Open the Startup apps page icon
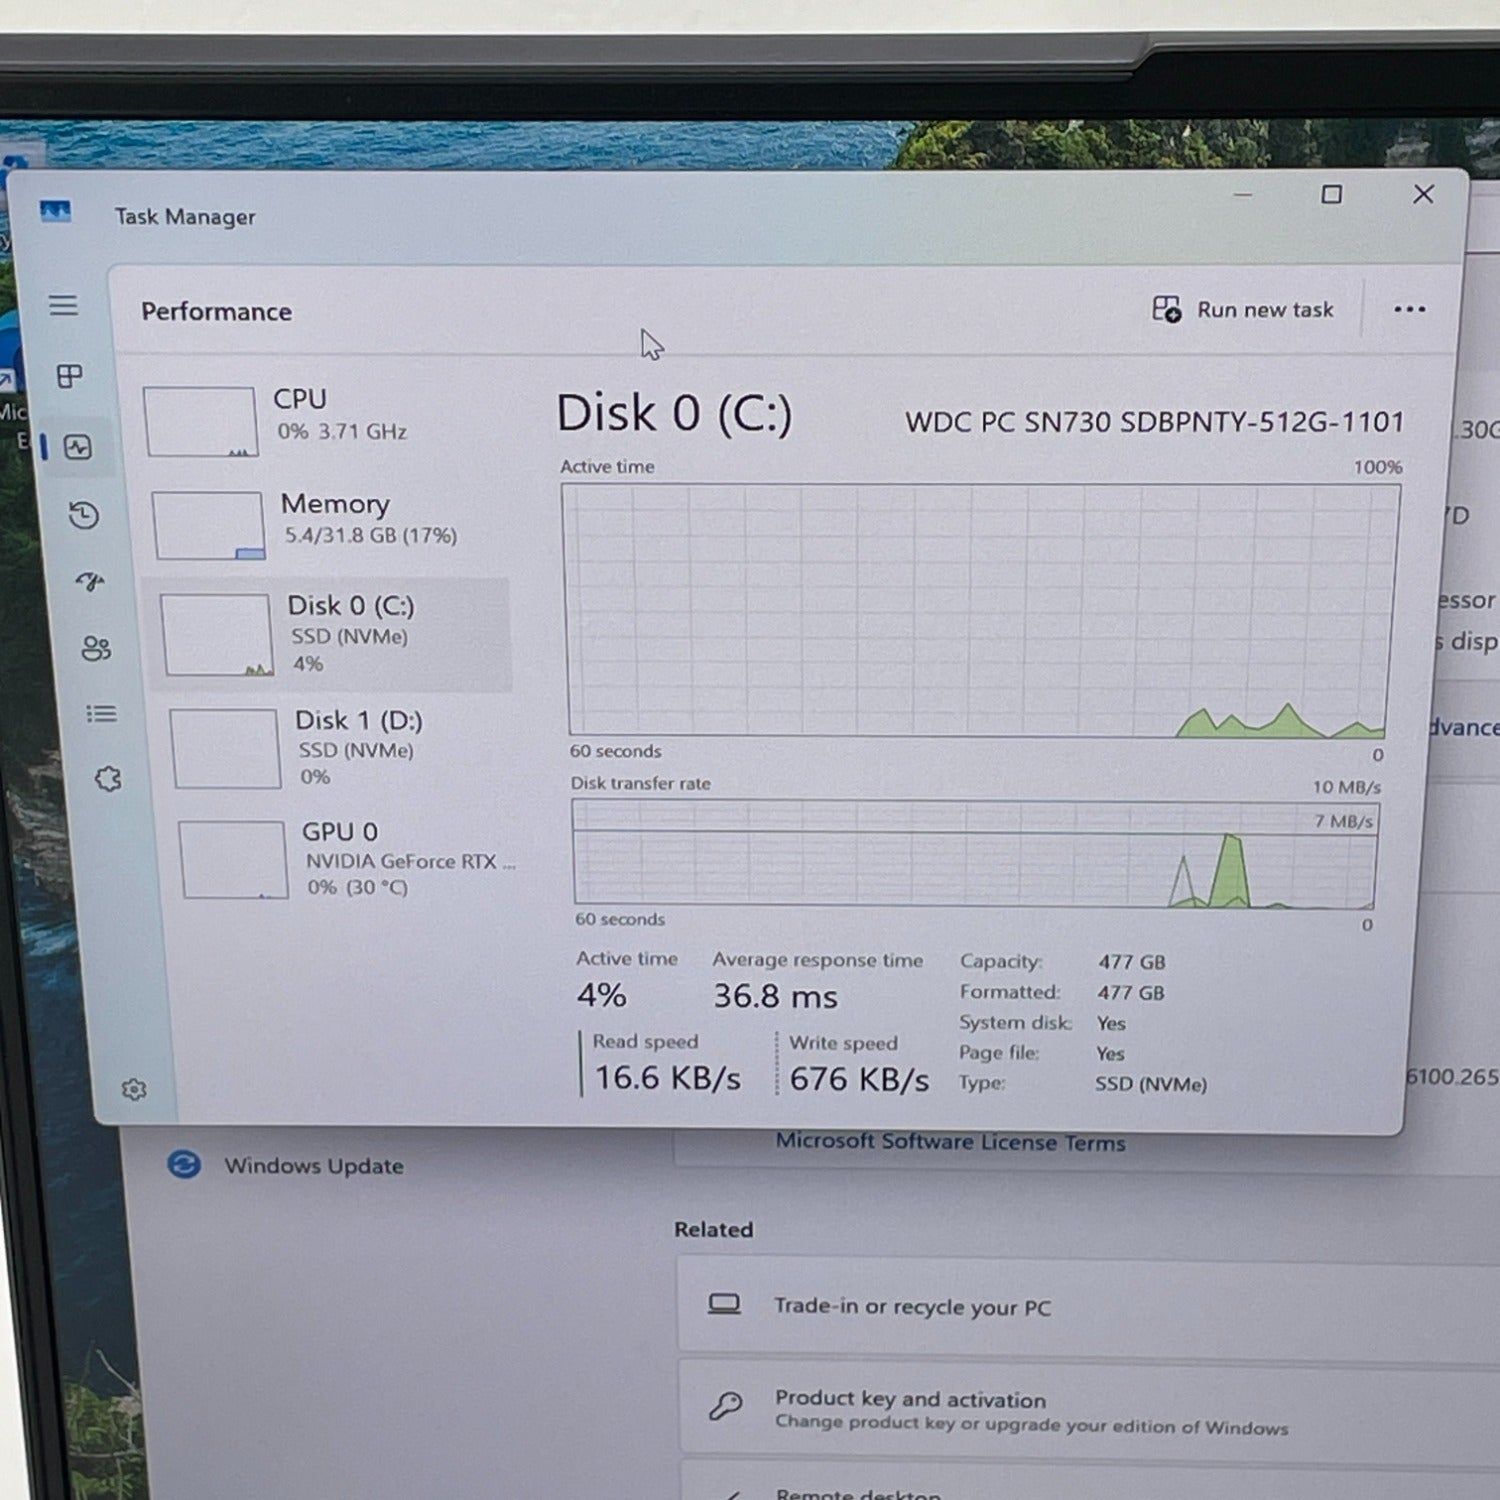Screen dimensions: 1500x1500 pos(90,581)
